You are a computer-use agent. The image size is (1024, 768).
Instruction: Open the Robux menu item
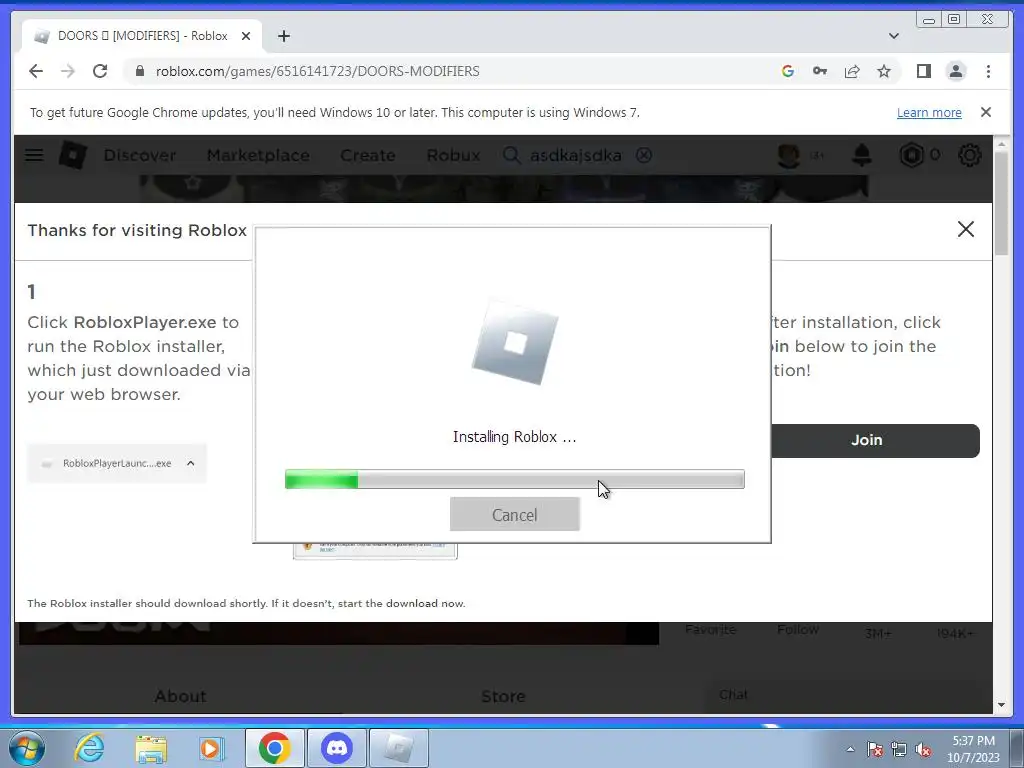pos(453,155)
